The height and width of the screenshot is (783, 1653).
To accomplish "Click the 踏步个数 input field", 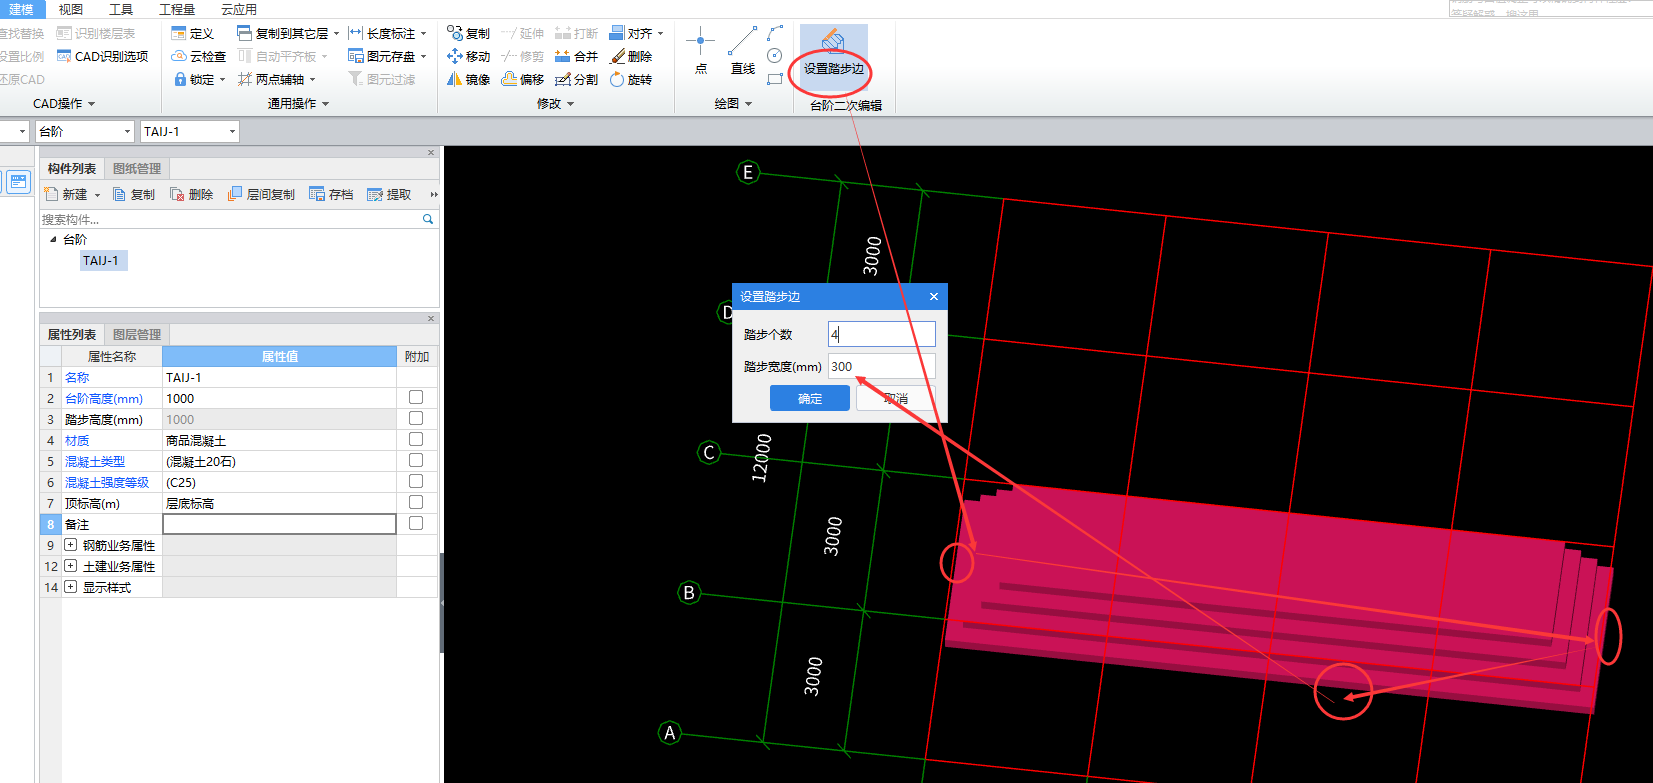I will point(882,334).
